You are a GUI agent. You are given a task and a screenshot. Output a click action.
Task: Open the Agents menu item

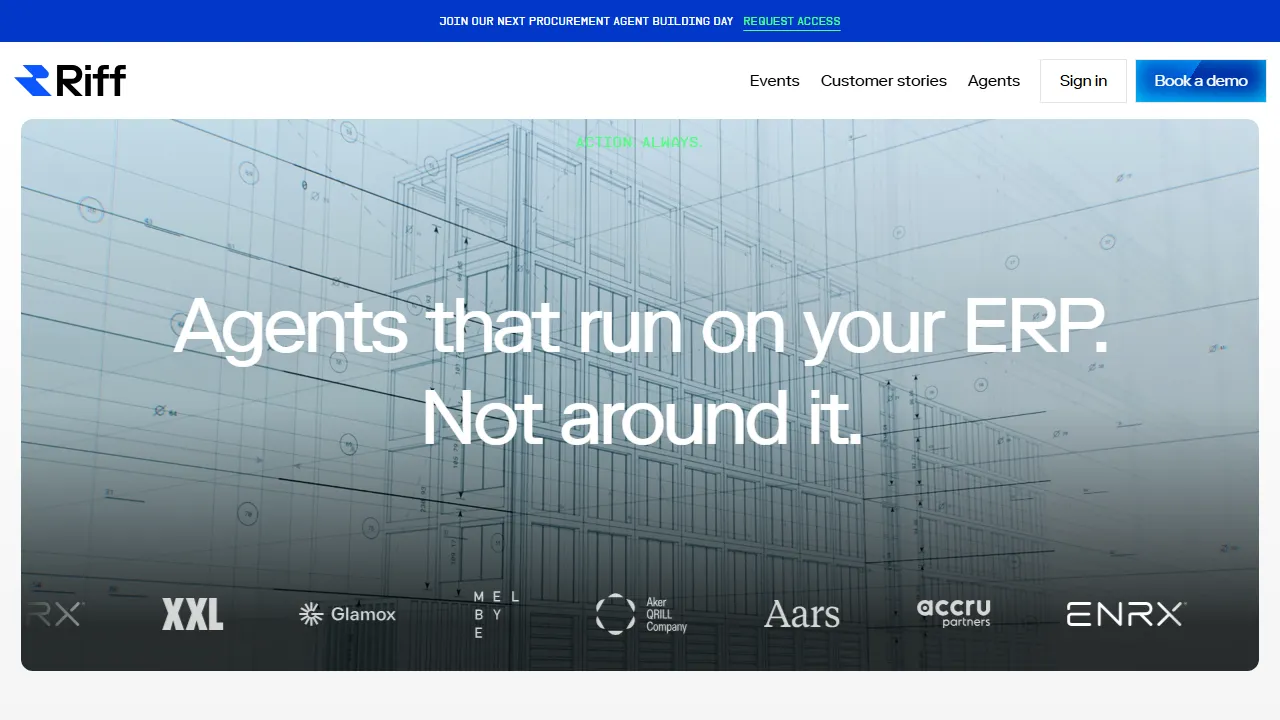[994, 81]
